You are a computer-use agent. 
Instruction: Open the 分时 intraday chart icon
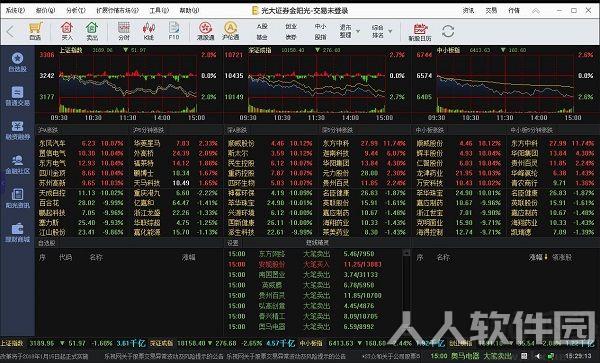click(124, 31)
